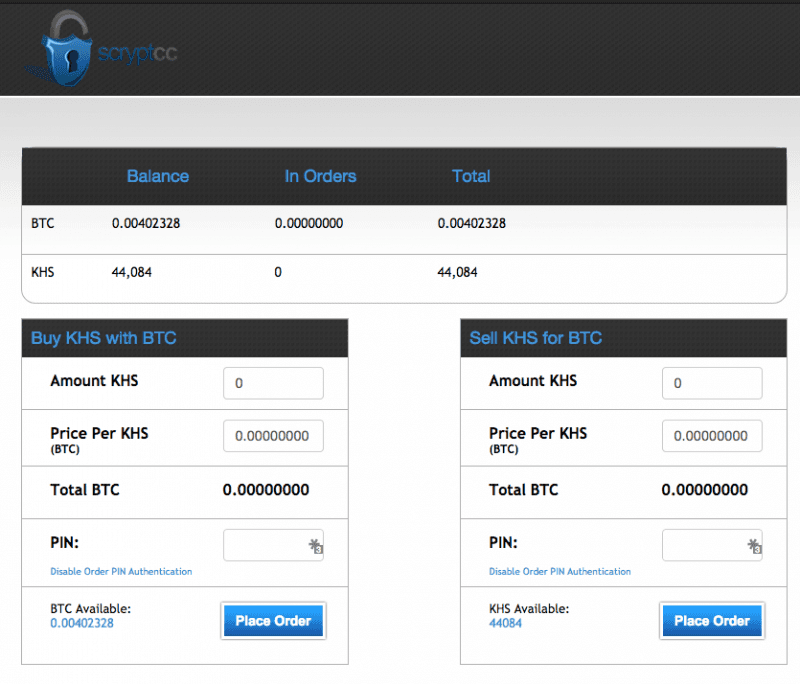Click the scryptcc site name text

click(x=137, y=53)
